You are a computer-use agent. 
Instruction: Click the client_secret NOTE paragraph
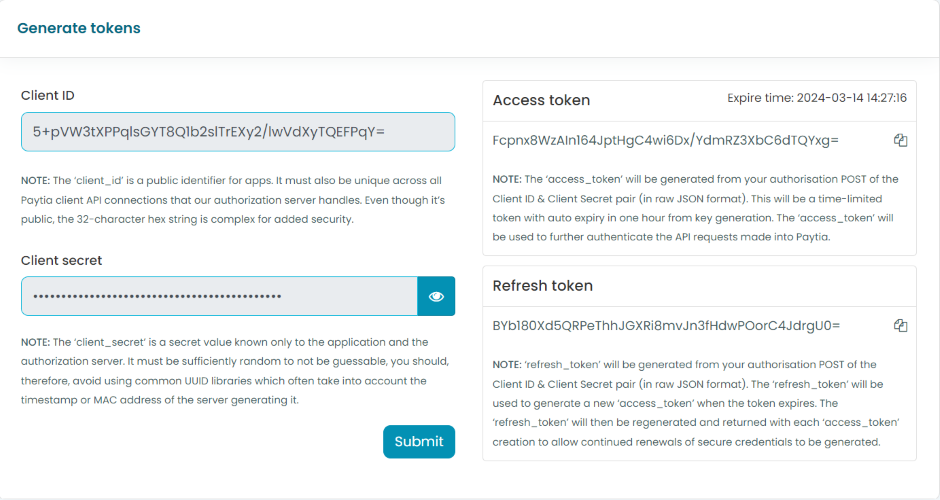[235, 371]
